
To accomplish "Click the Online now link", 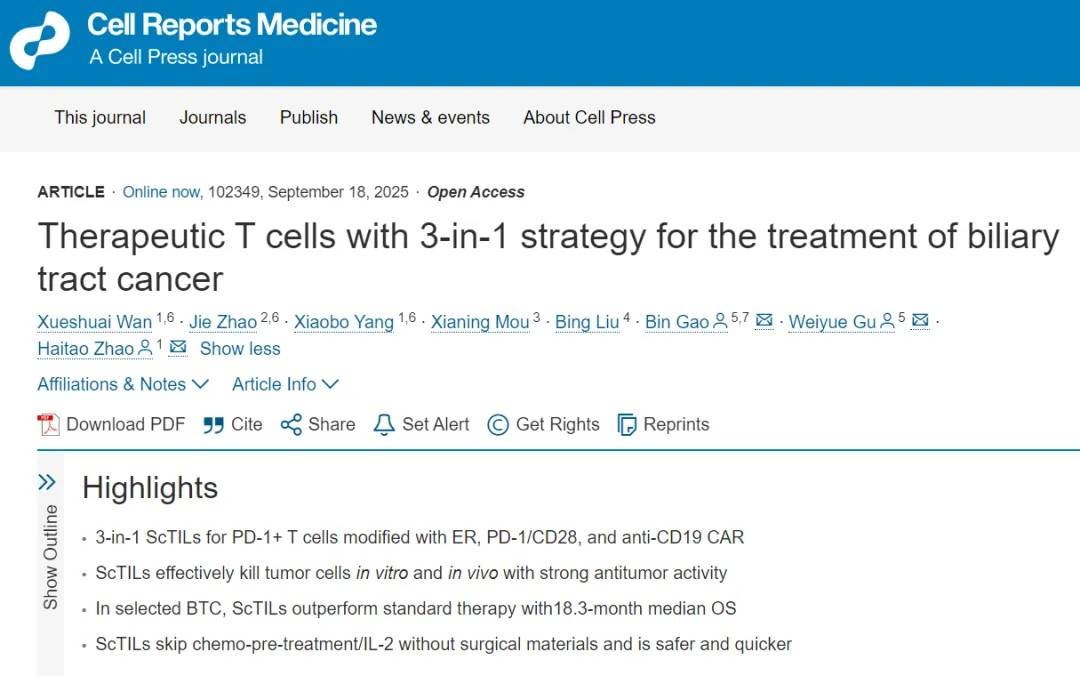I will (x=162, y=192).
